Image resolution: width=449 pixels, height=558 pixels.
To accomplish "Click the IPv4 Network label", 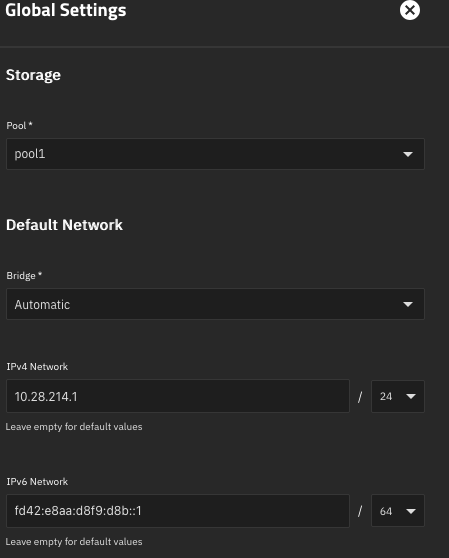I will click(x=37, y=367).
